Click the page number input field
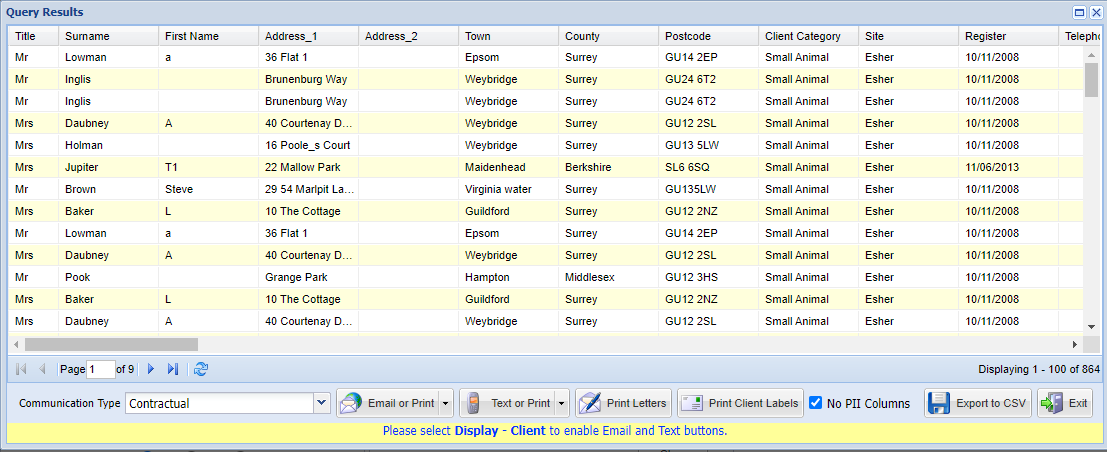 (100, 369)
